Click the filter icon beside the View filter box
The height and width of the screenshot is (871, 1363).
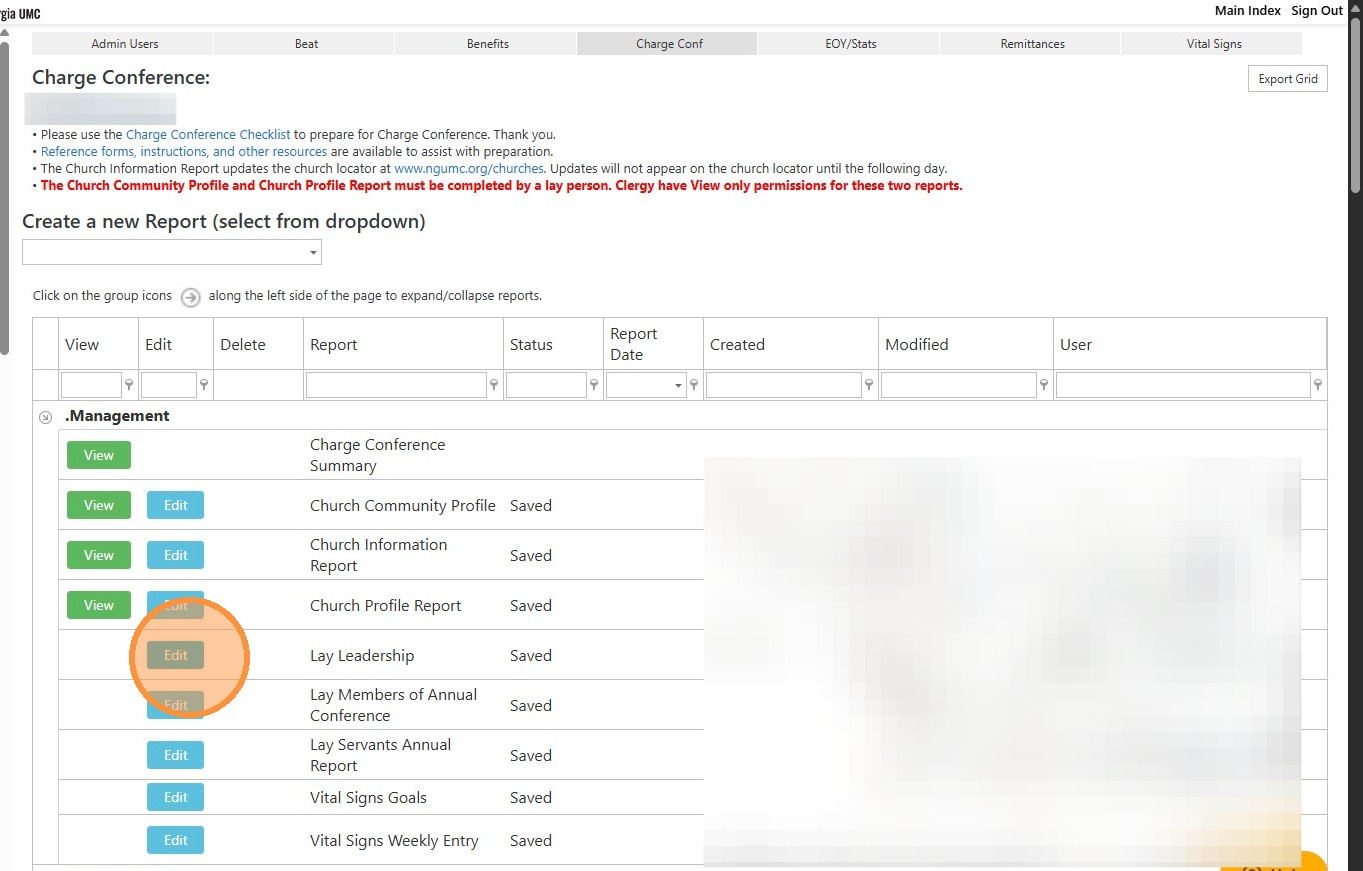click(x=129, y=385)
